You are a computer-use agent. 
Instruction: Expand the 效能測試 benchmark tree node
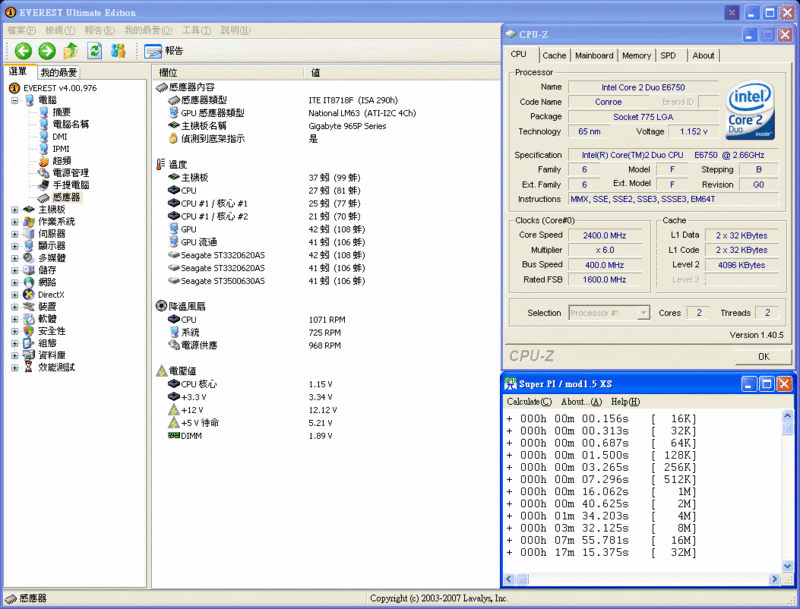click(x=14, y=367)
